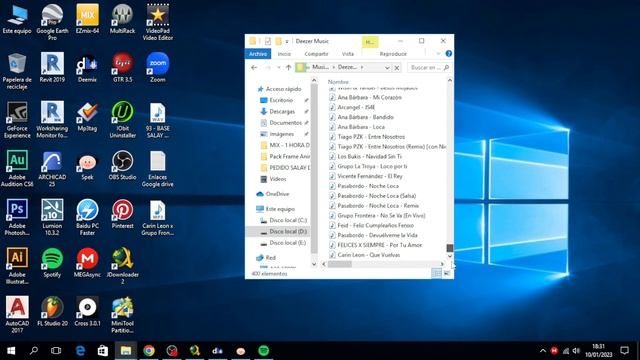Select the MiniTool Partition desktop icon

tap(122, 315)
